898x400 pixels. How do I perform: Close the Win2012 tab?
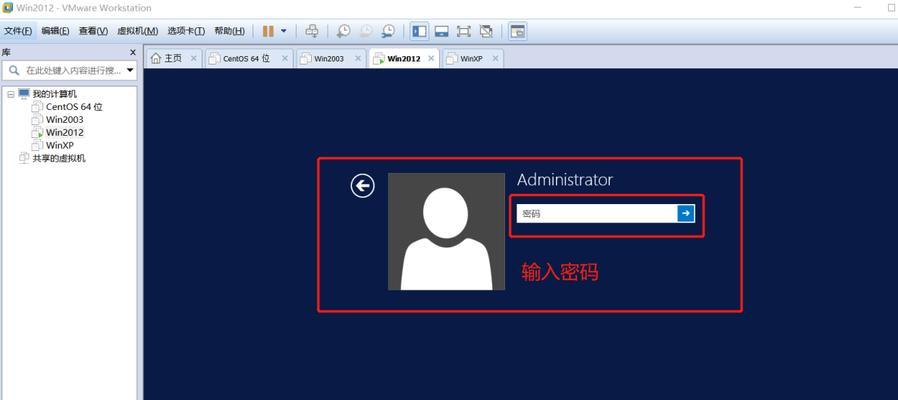coord(431,58)
